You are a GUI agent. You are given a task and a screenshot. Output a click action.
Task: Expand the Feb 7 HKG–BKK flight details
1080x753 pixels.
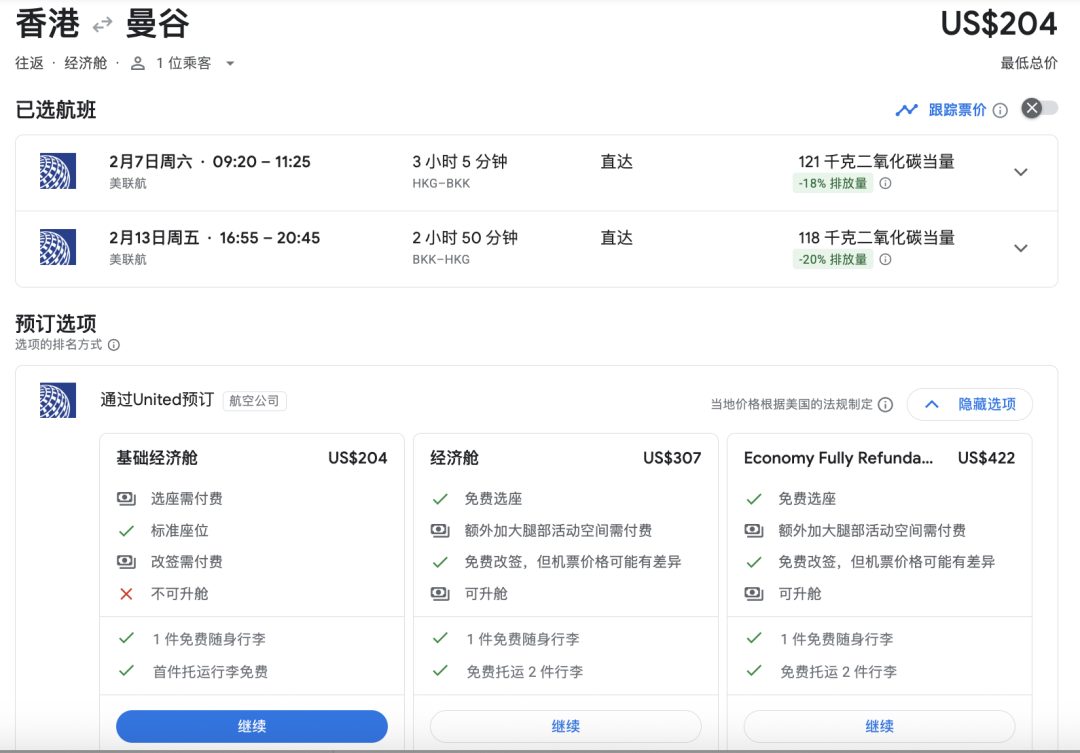pos(1020,172)
